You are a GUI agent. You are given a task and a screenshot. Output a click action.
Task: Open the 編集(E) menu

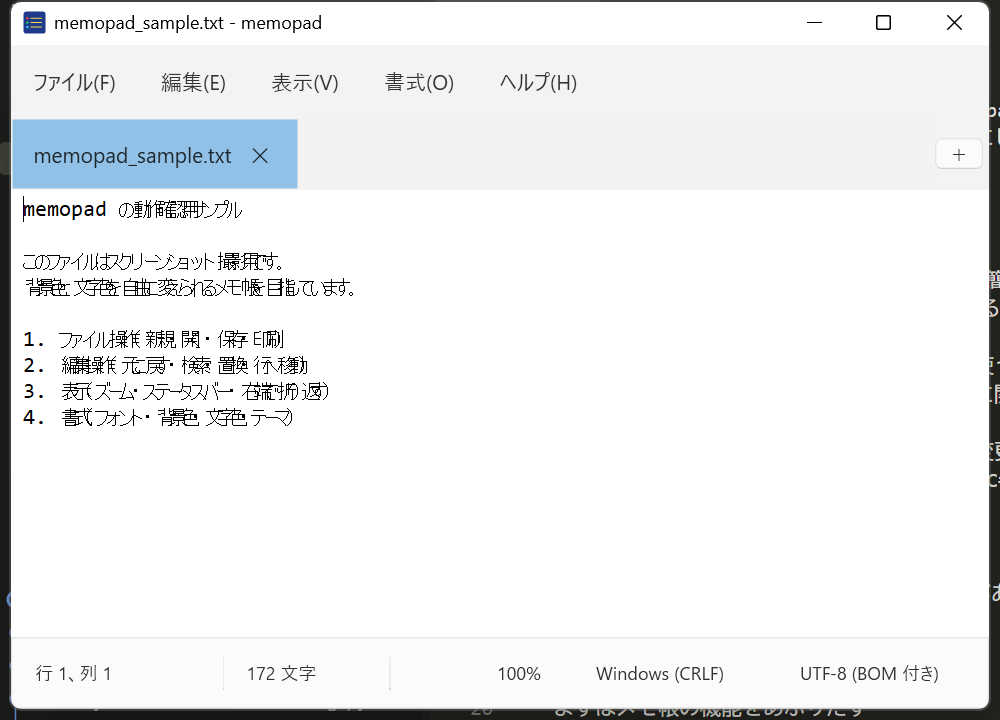pyautogui.click(x=193, y=83)
